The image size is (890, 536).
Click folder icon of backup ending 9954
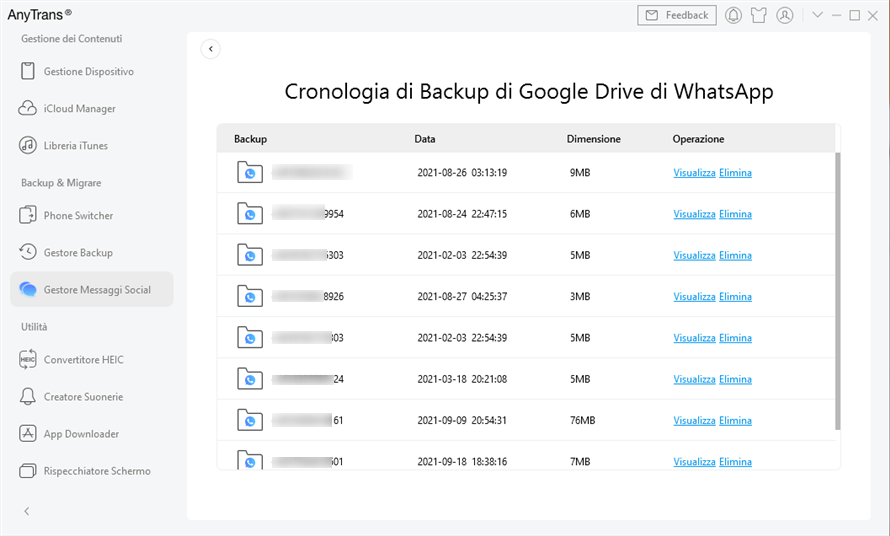(250, 213)
